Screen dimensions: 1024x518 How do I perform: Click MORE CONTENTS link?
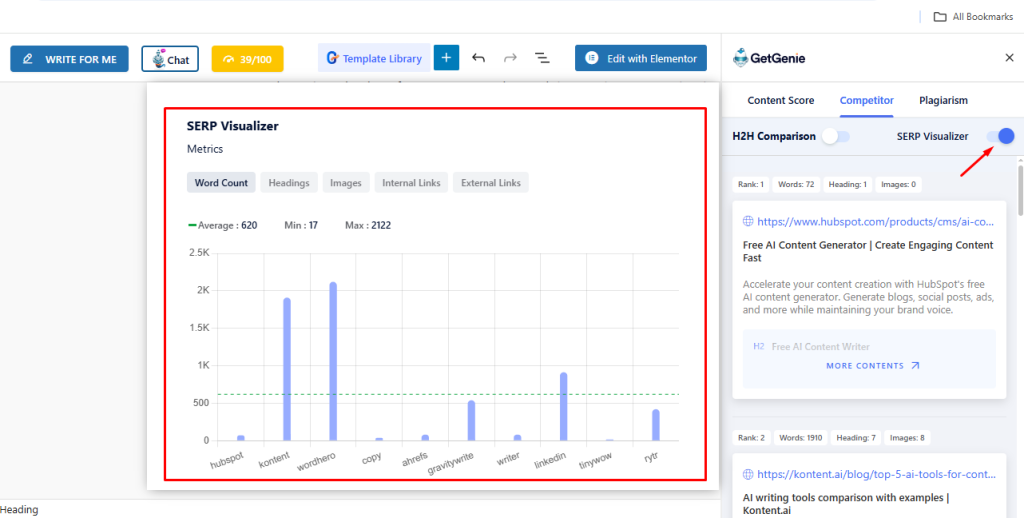(x=872, y=366)
